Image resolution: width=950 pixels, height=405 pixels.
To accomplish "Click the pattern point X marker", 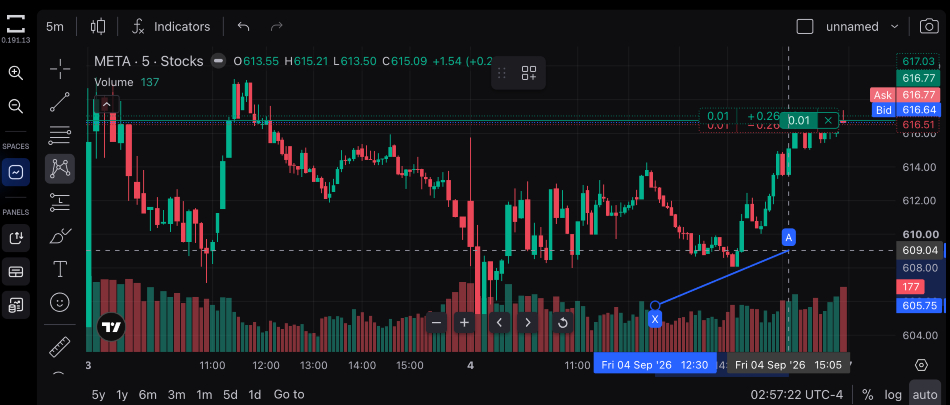I will pos(654,319).
